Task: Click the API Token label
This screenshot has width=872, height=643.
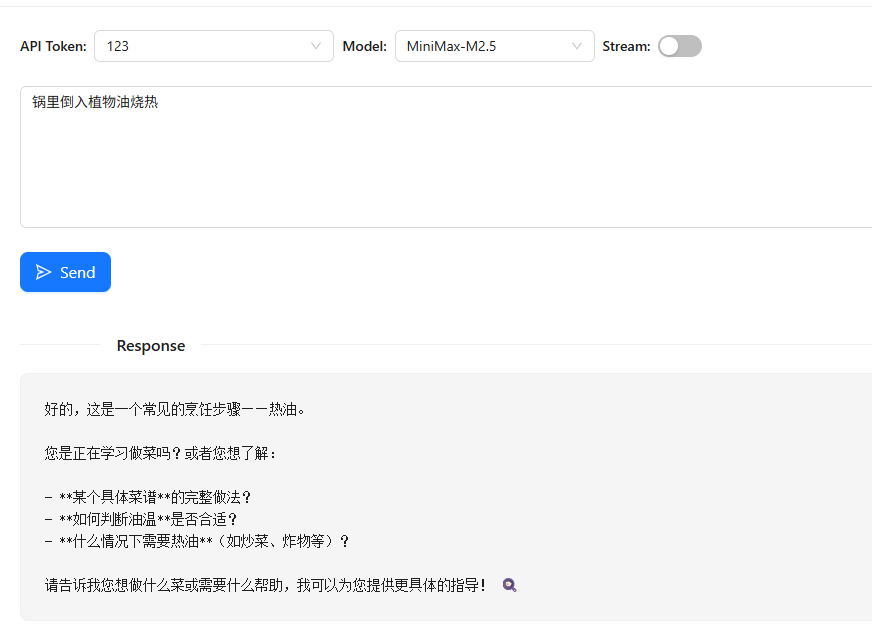Action: 53,46
